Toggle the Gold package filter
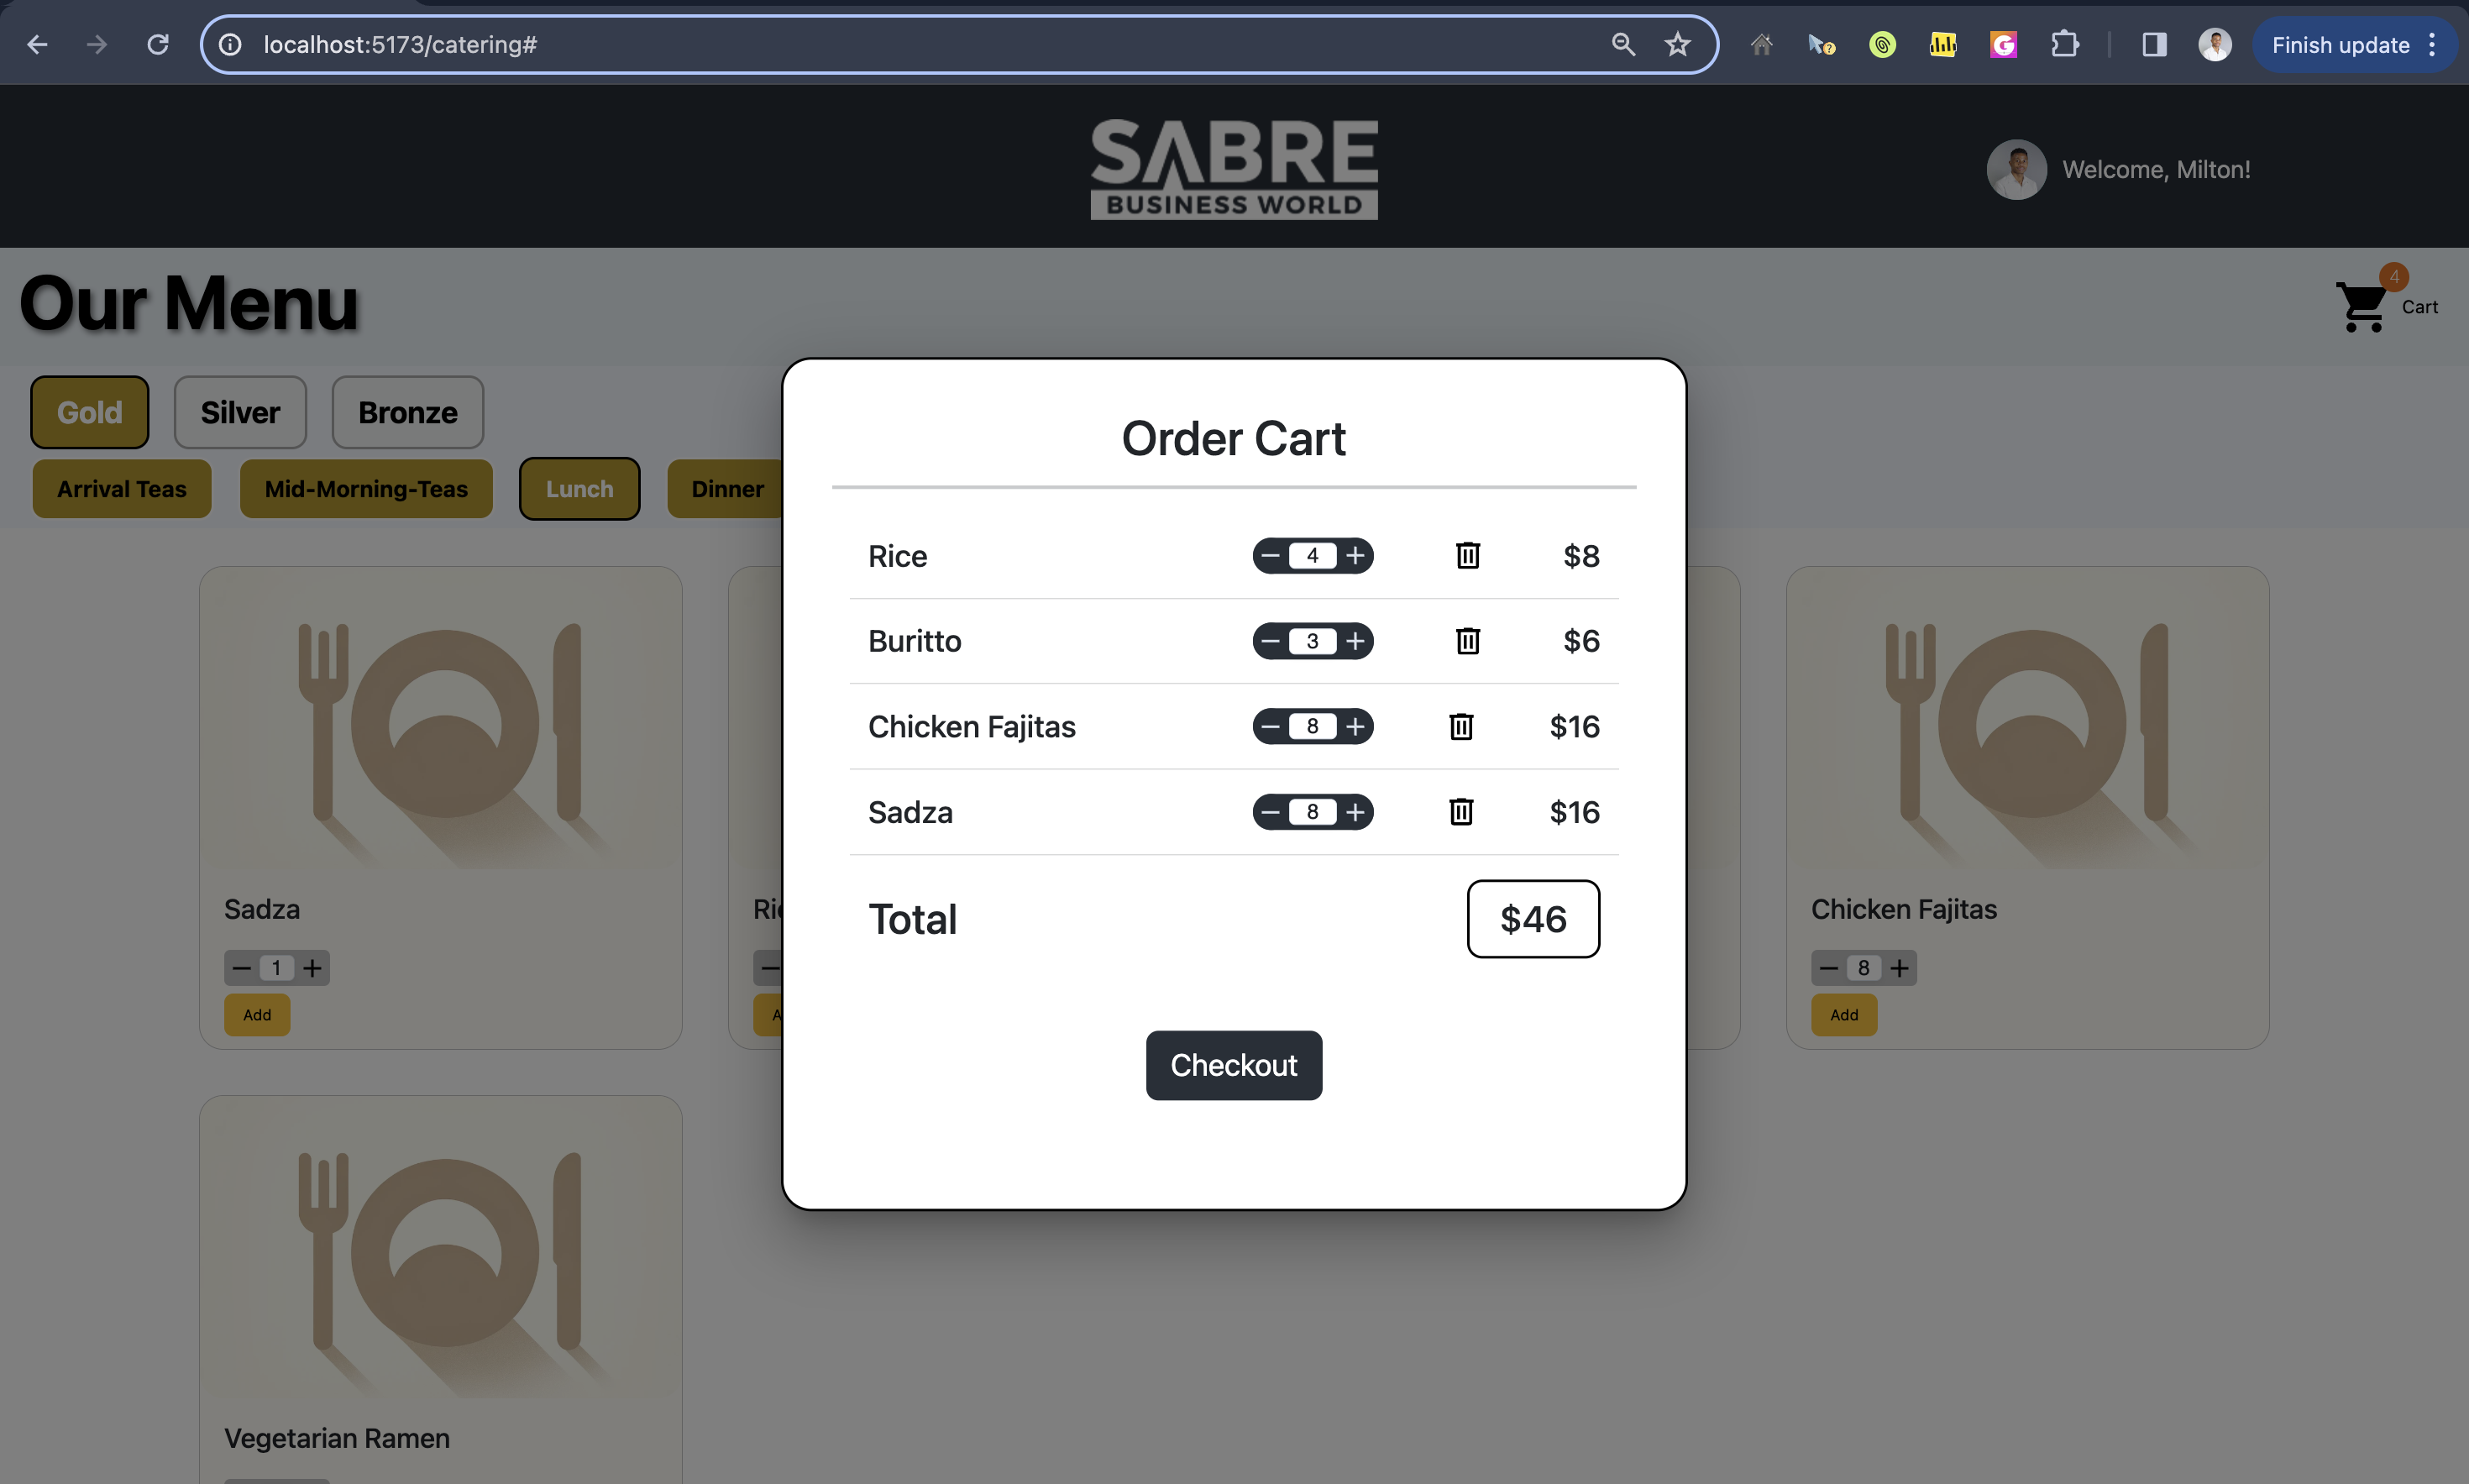Image resolution: width=2469 pixels, height=1484 pixels. tap(89, 411)
